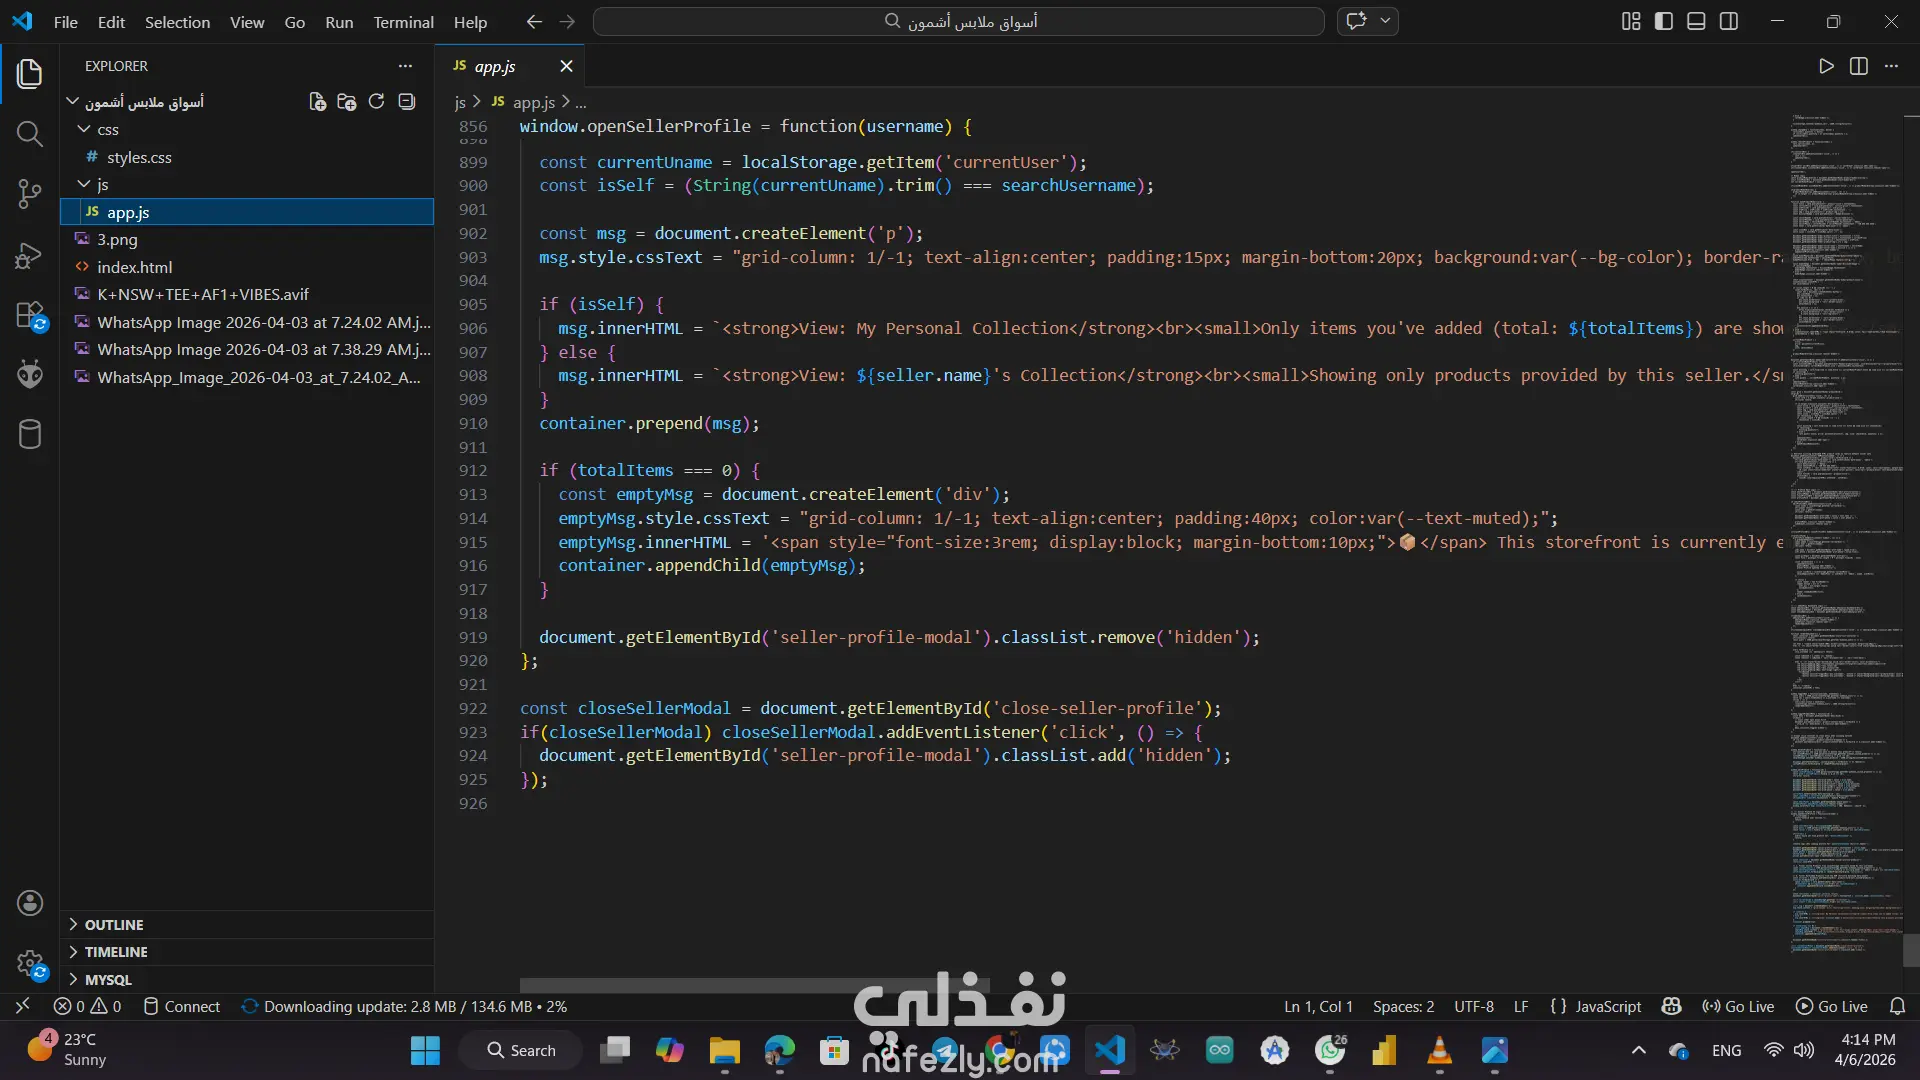
Task: Open the Extensions view
Action: (x=30, y=316)
